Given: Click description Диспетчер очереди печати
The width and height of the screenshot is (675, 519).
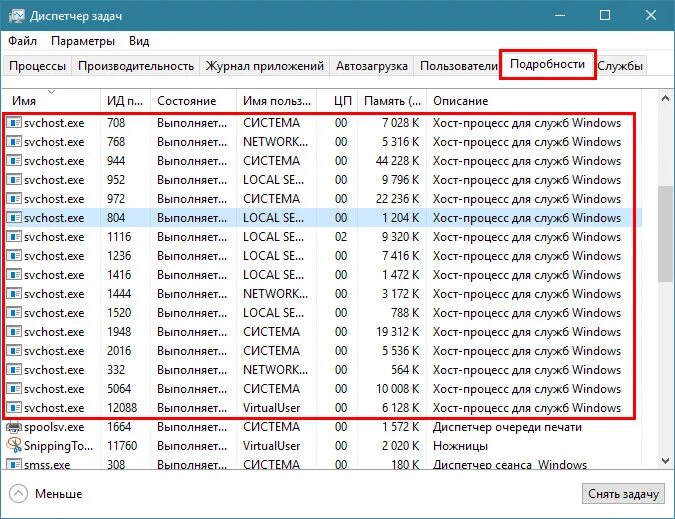Looking at the screenshot, I should (x=507, y=427).
